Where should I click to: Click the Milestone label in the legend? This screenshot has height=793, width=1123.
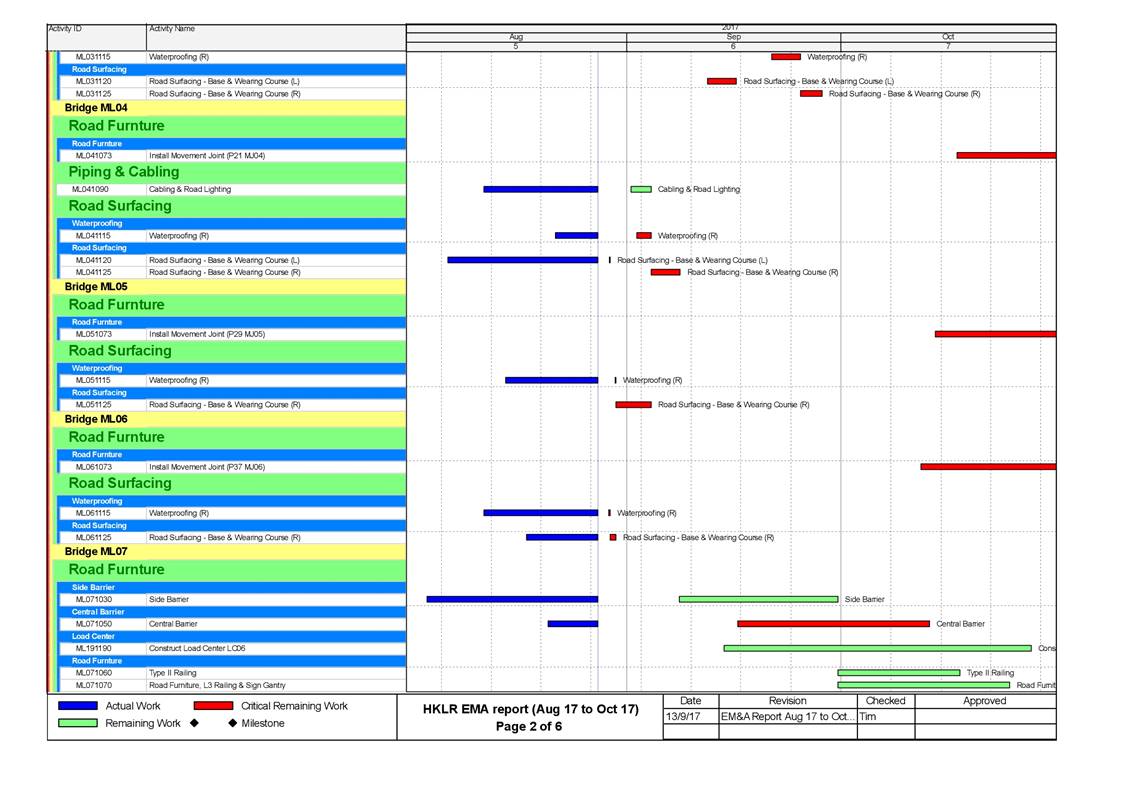(x=263, y=723)
